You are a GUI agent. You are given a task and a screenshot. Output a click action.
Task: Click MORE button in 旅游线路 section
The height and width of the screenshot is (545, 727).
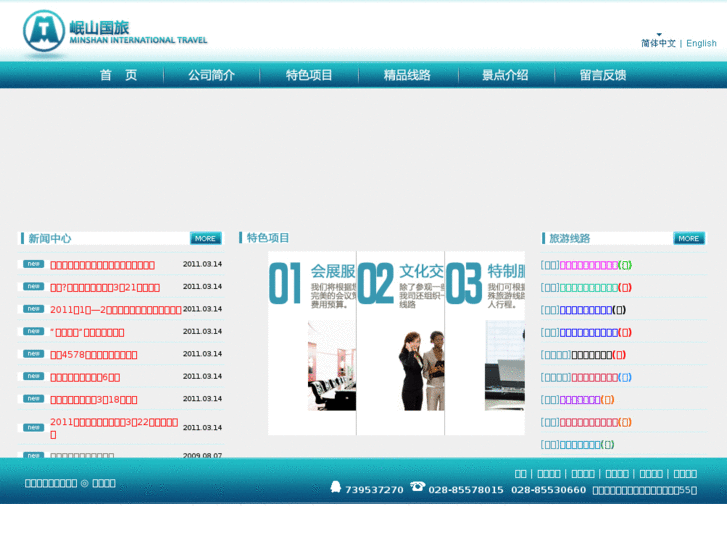pyautogui.click(x=689, y=238)
